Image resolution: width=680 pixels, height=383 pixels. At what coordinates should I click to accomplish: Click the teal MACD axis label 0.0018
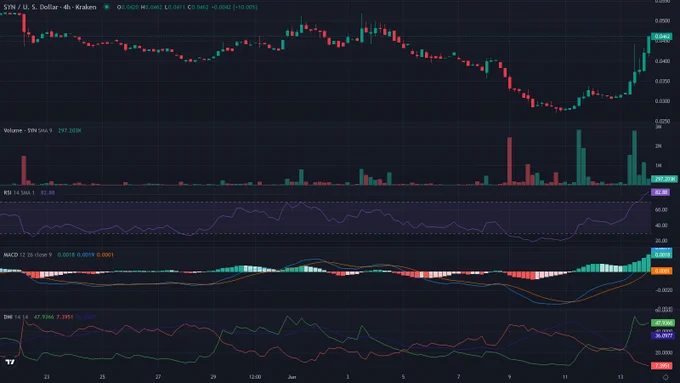(x=662, y=255)
